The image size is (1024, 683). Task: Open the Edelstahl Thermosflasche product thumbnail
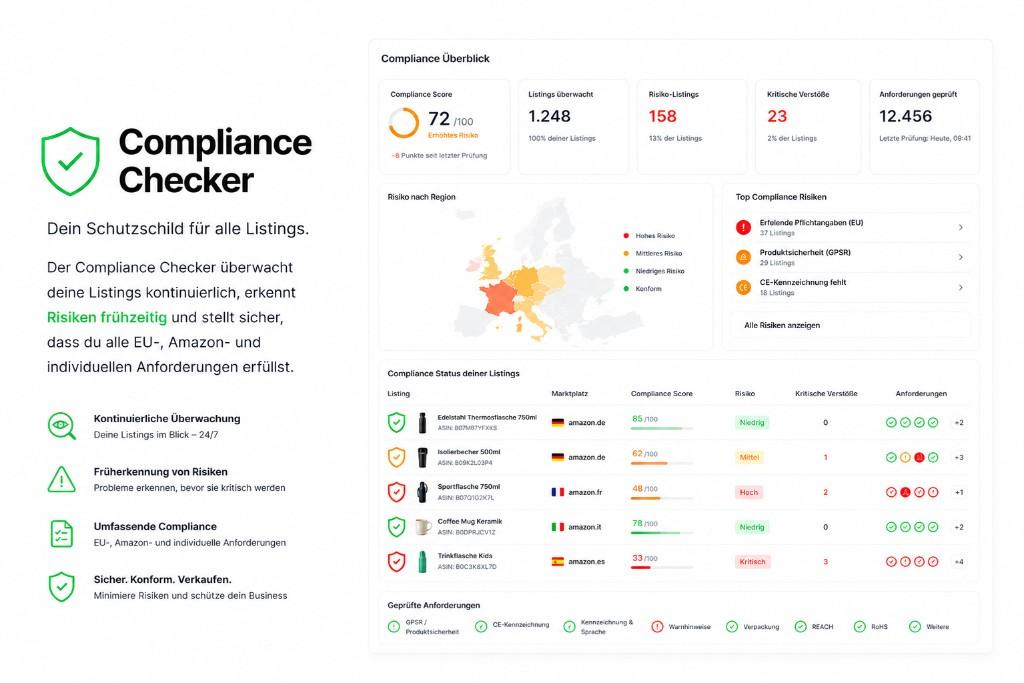coord(423,422)
